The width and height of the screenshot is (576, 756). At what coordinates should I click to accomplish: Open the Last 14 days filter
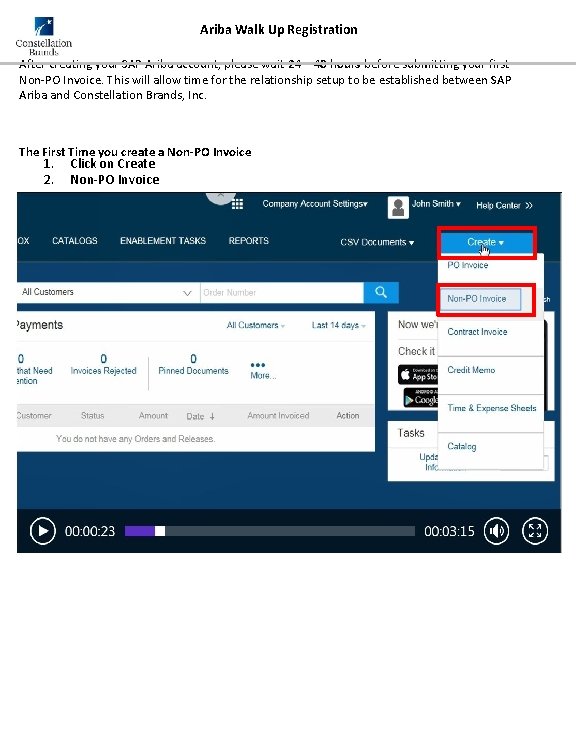point(338,325)
